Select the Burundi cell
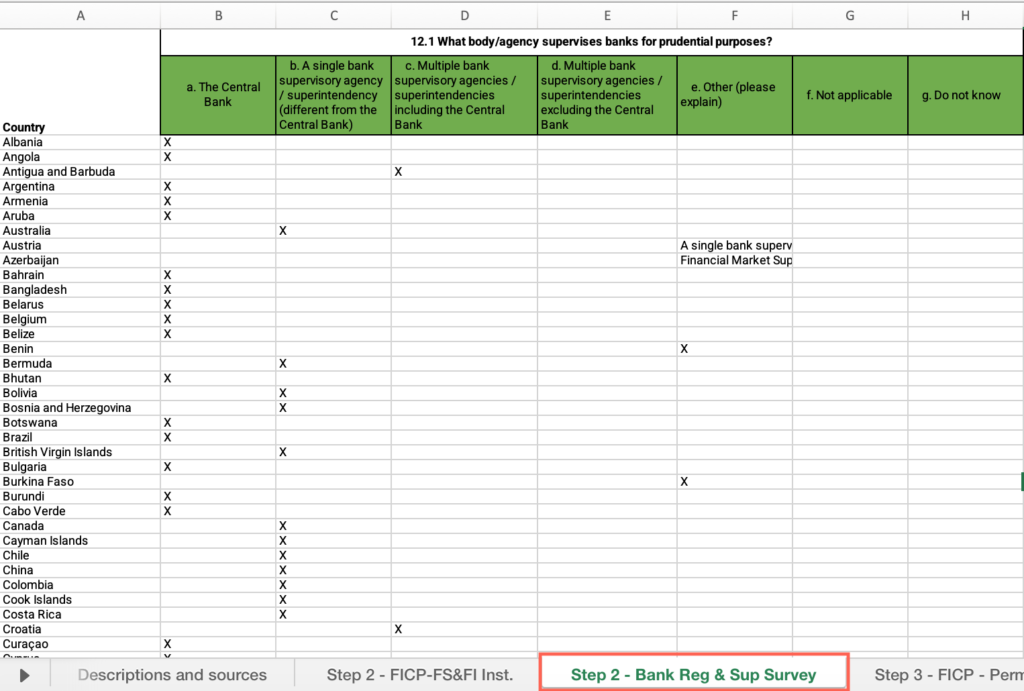 pyautogui.click(x=80, y=496)
